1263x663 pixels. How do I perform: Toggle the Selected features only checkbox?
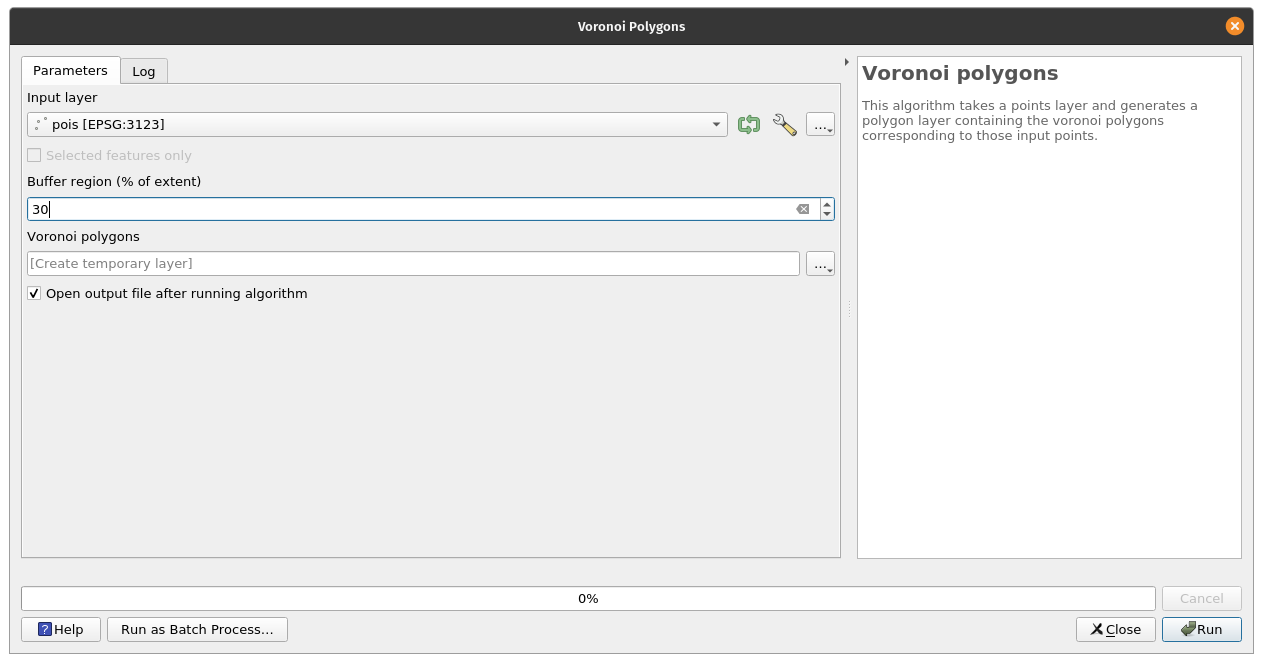point(34,156)
